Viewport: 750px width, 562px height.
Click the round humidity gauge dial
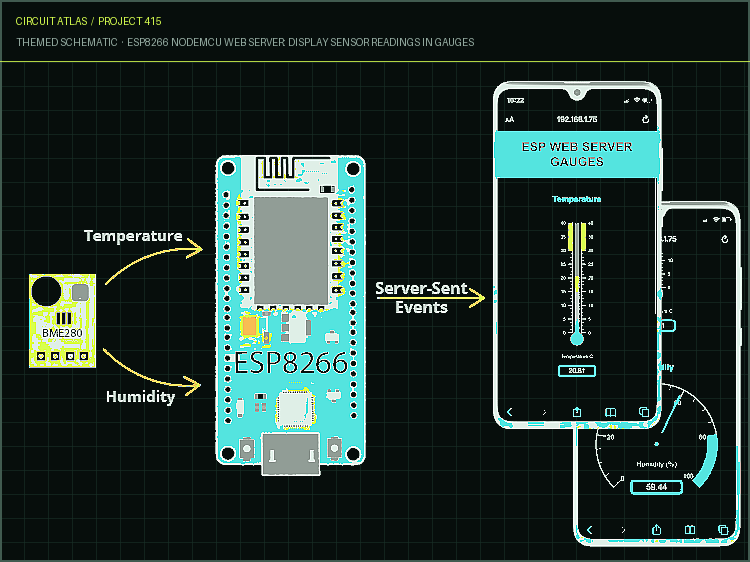pos(657,436)
